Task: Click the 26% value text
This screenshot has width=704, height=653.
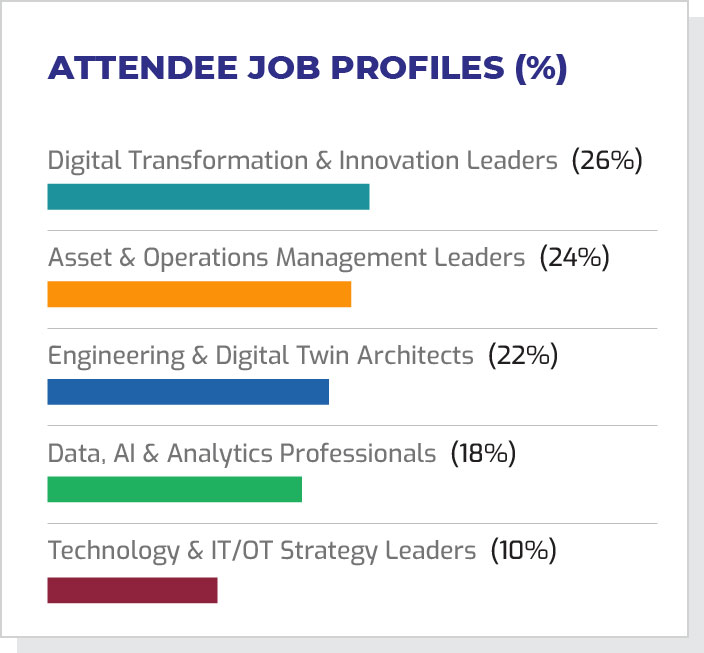Action: click(606, 161)
